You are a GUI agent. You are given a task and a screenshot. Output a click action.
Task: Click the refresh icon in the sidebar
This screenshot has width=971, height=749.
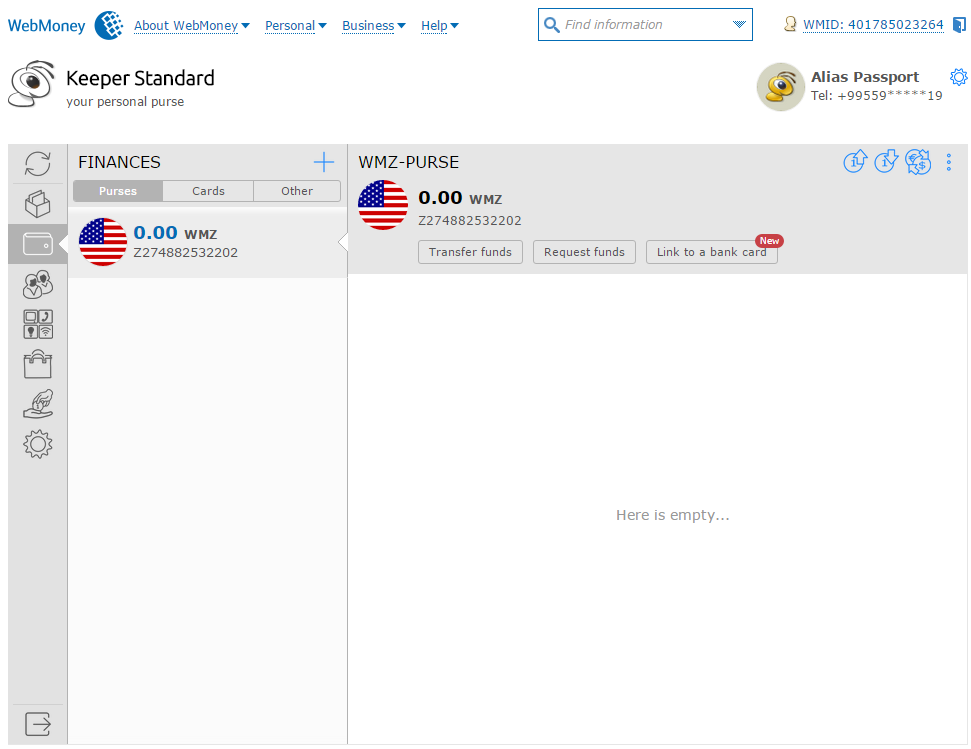37,164
